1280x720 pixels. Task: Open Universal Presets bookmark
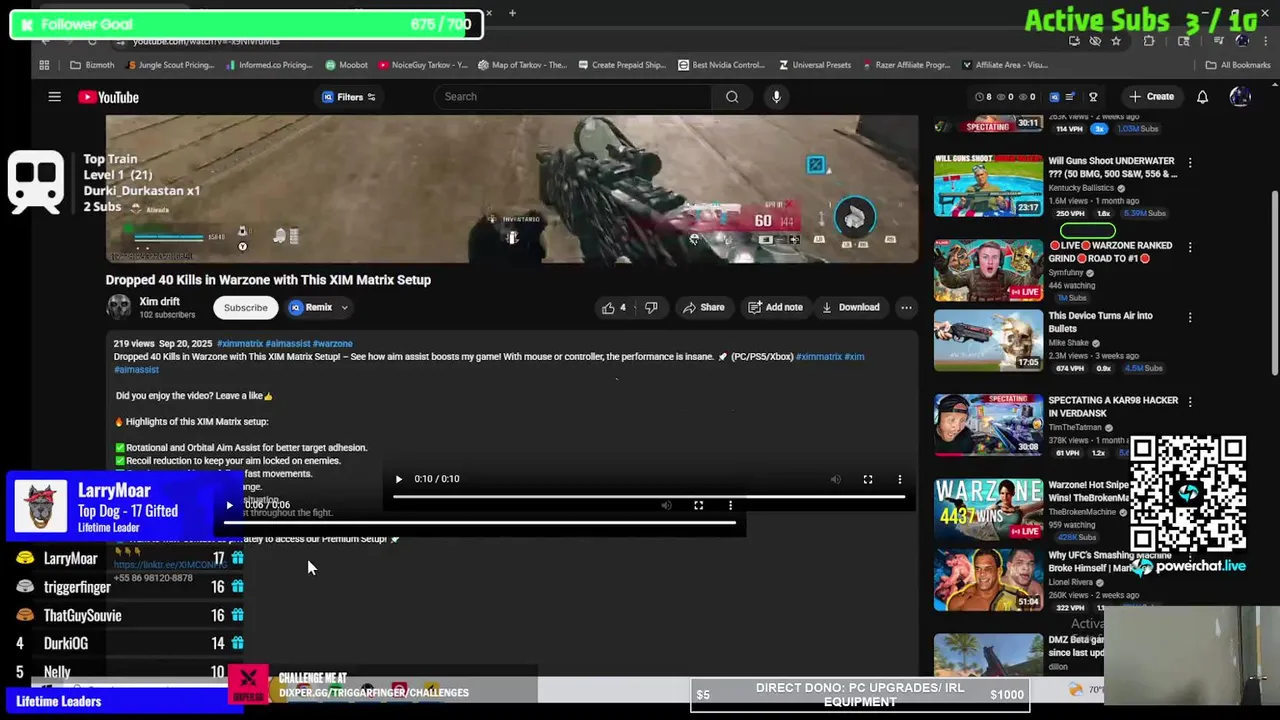[x=814, y=65]
